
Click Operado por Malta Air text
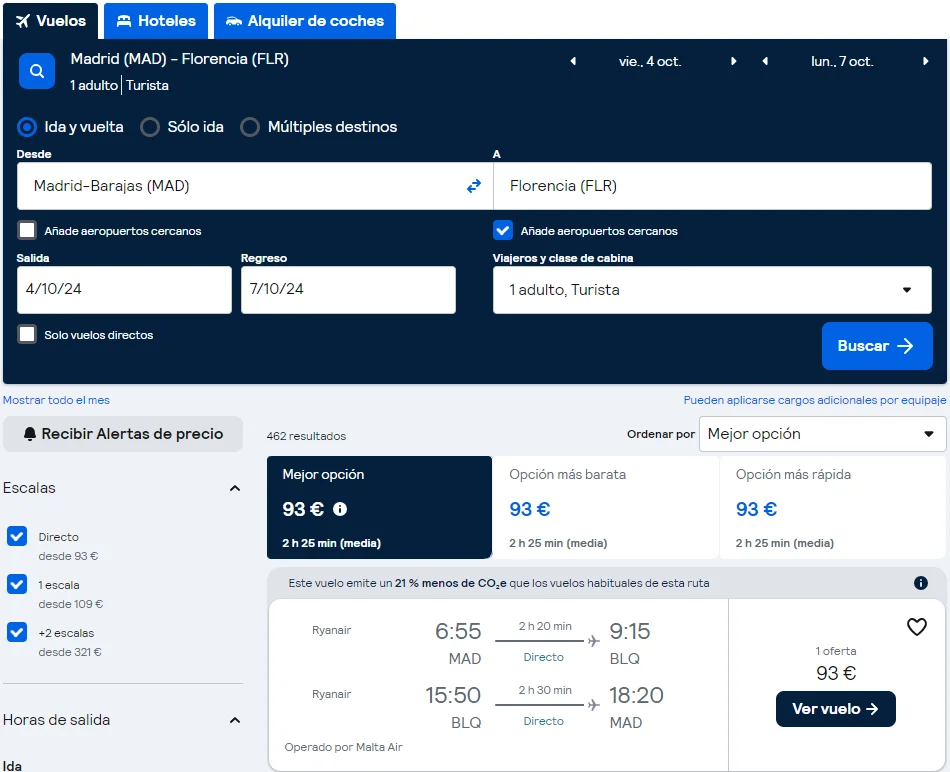[x=344, y=747]
